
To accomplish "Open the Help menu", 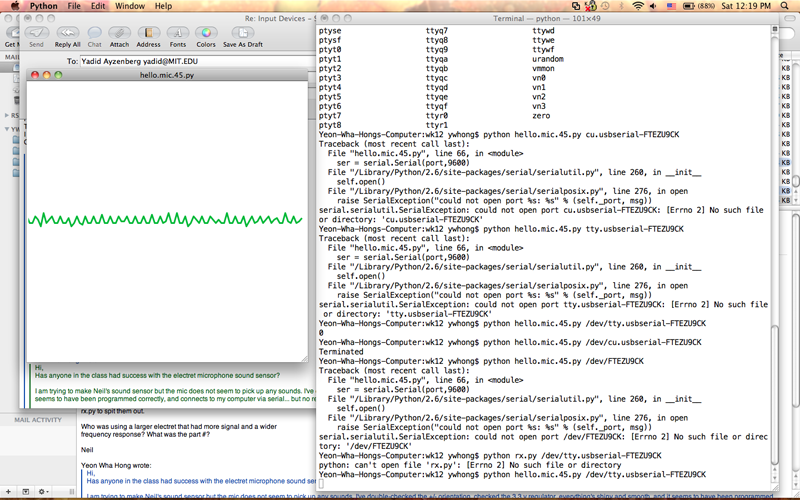I will [x=163, y=6].
